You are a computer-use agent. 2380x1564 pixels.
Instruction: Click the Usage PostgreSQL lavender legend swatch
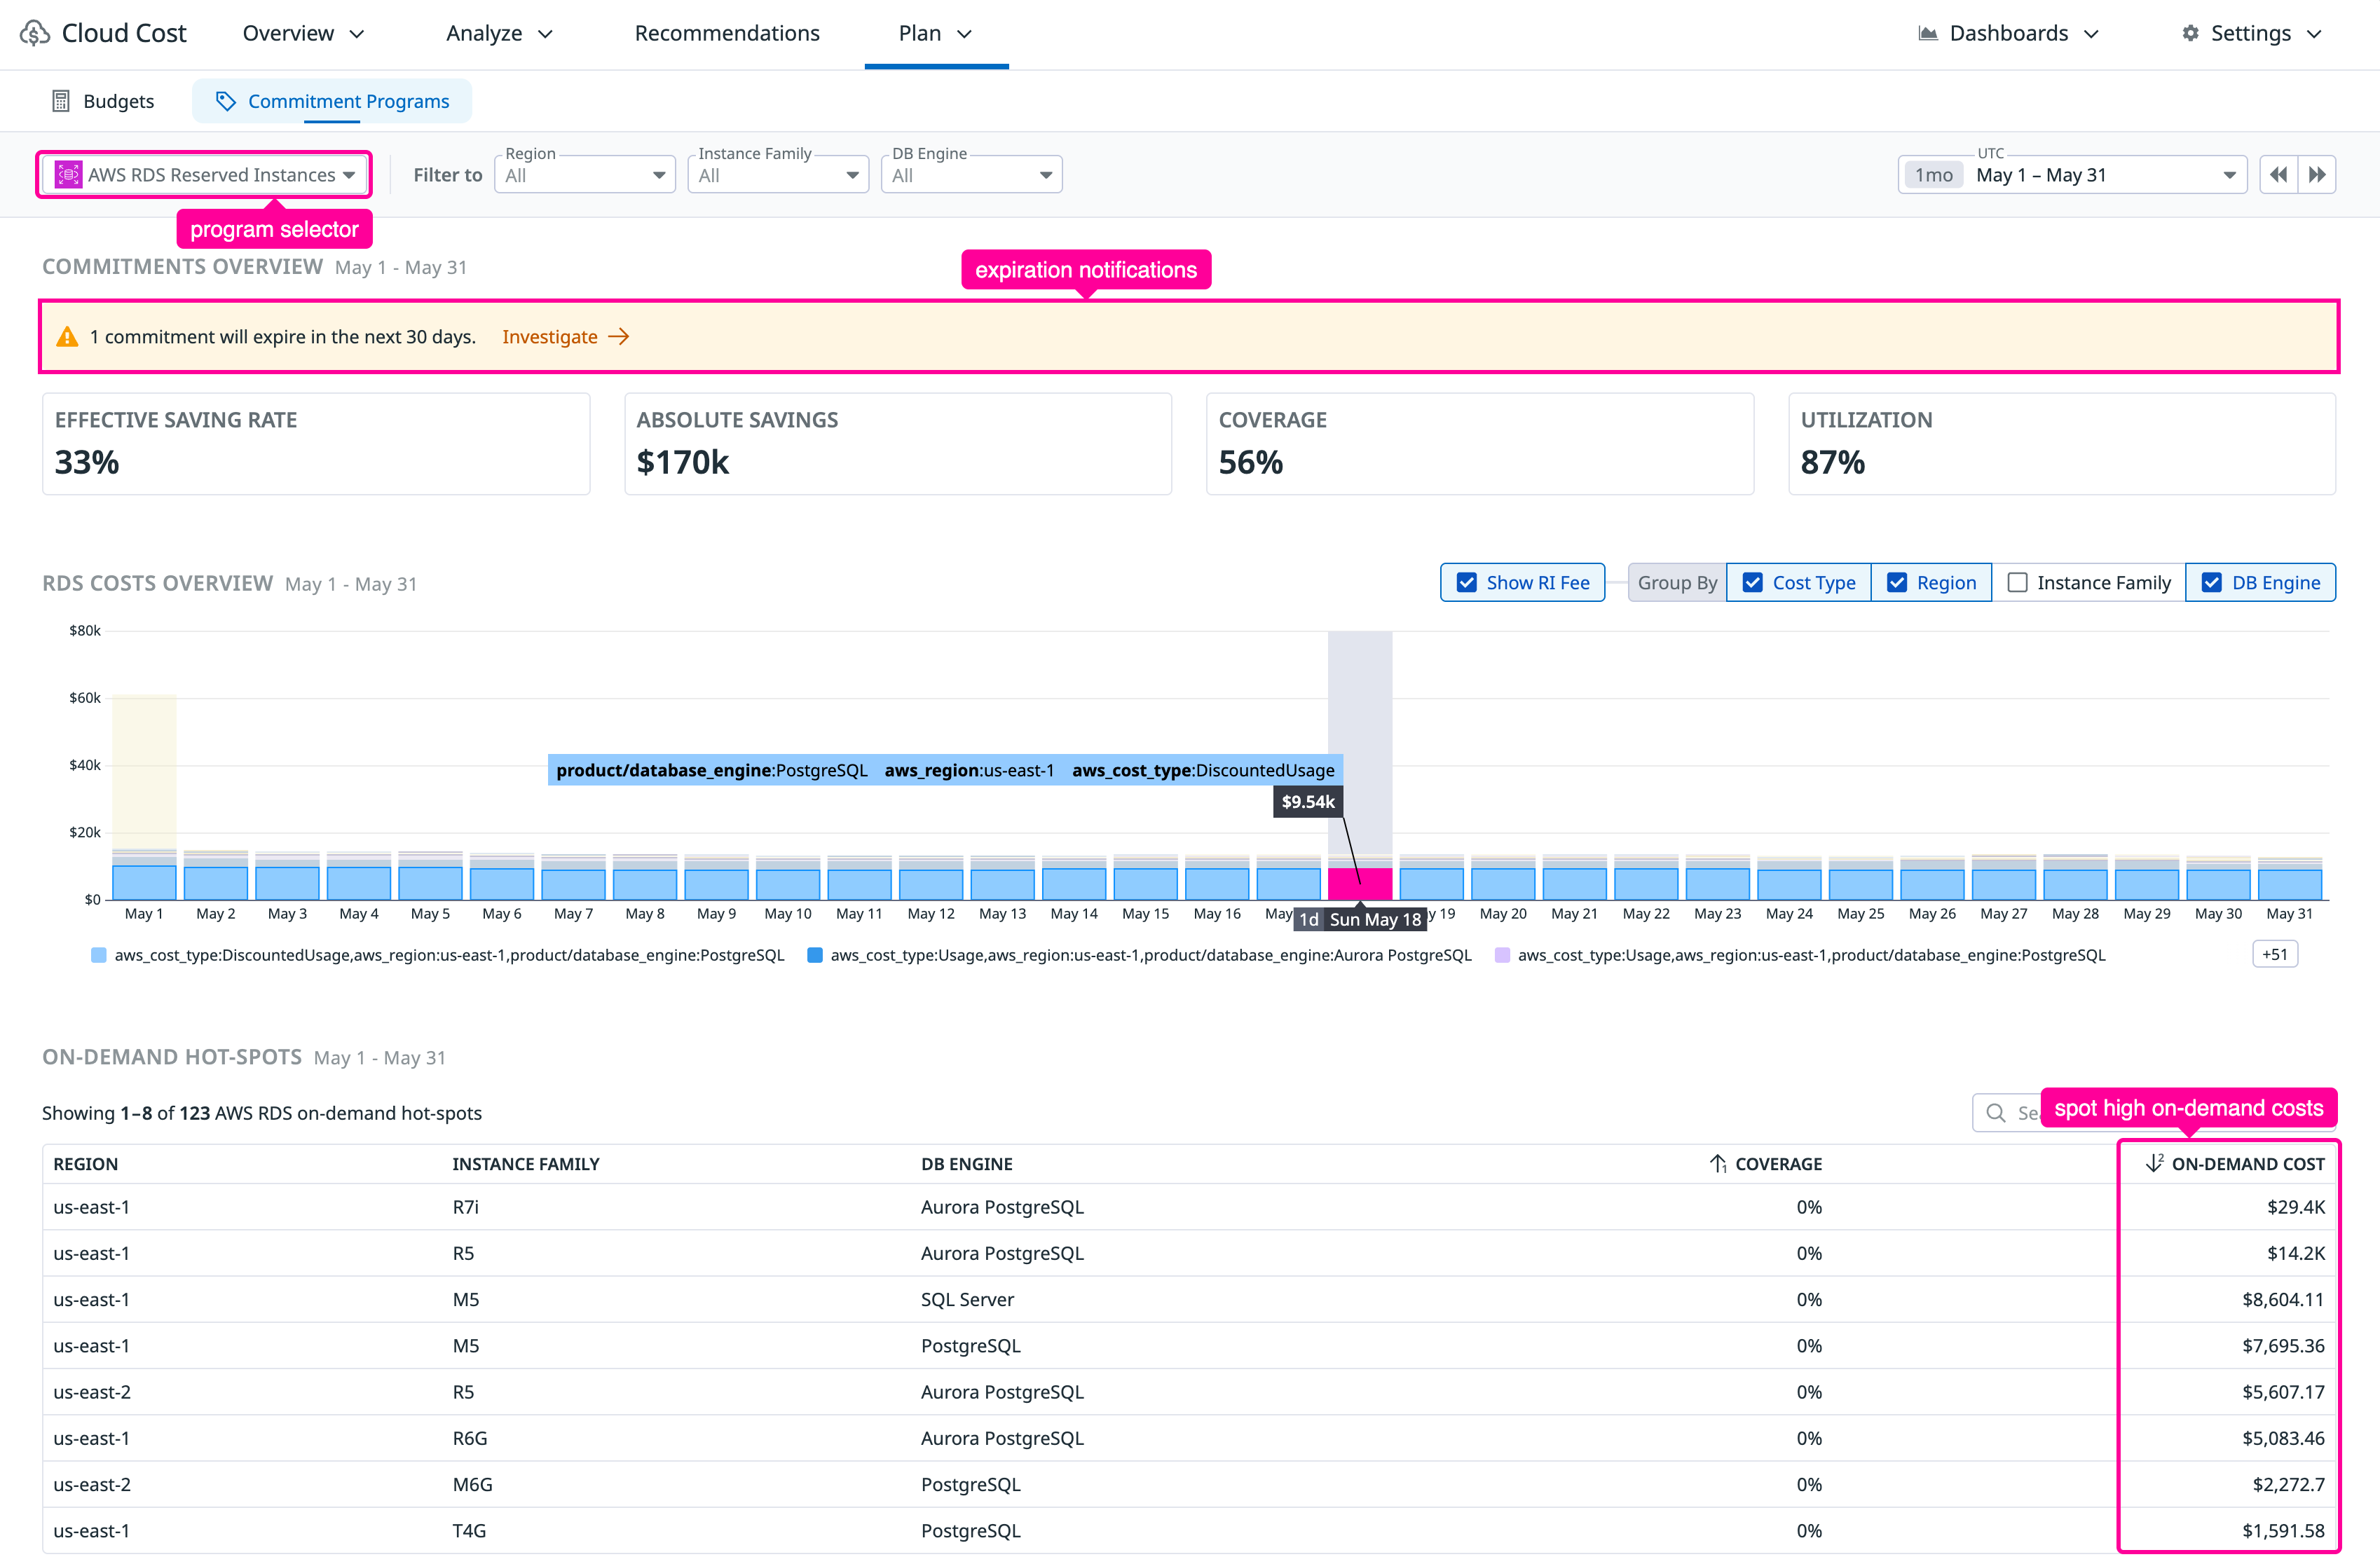coord(1502,955)
